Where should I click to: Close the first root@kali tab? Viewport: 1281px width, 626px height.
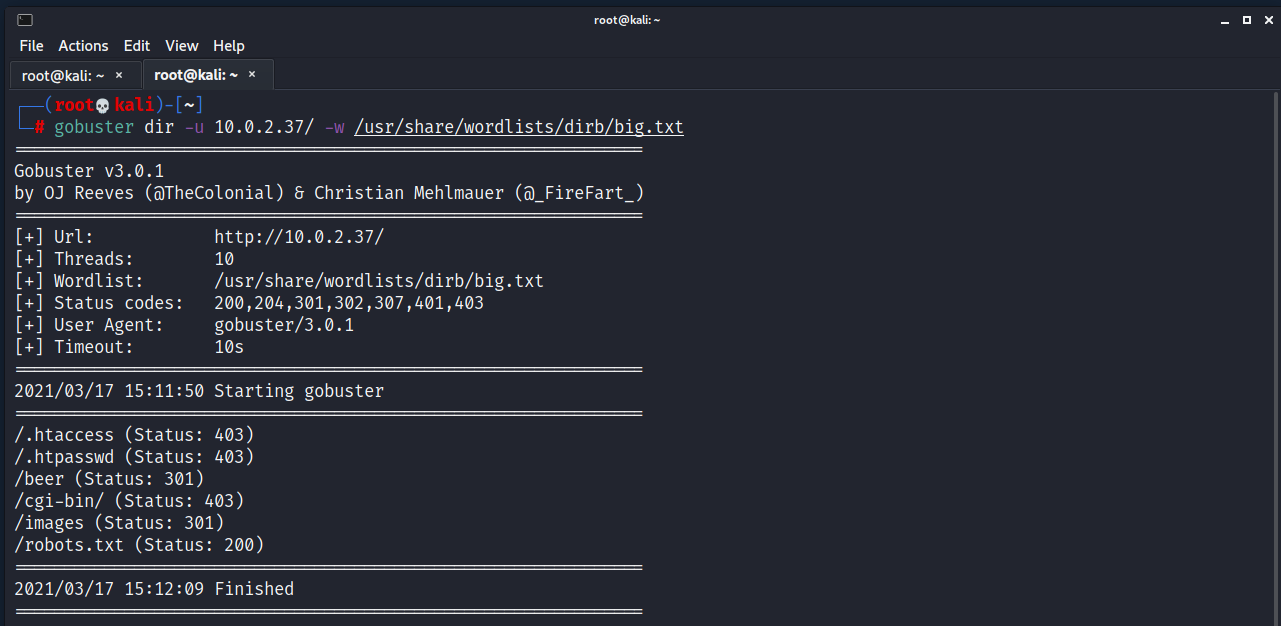[119, 75]
